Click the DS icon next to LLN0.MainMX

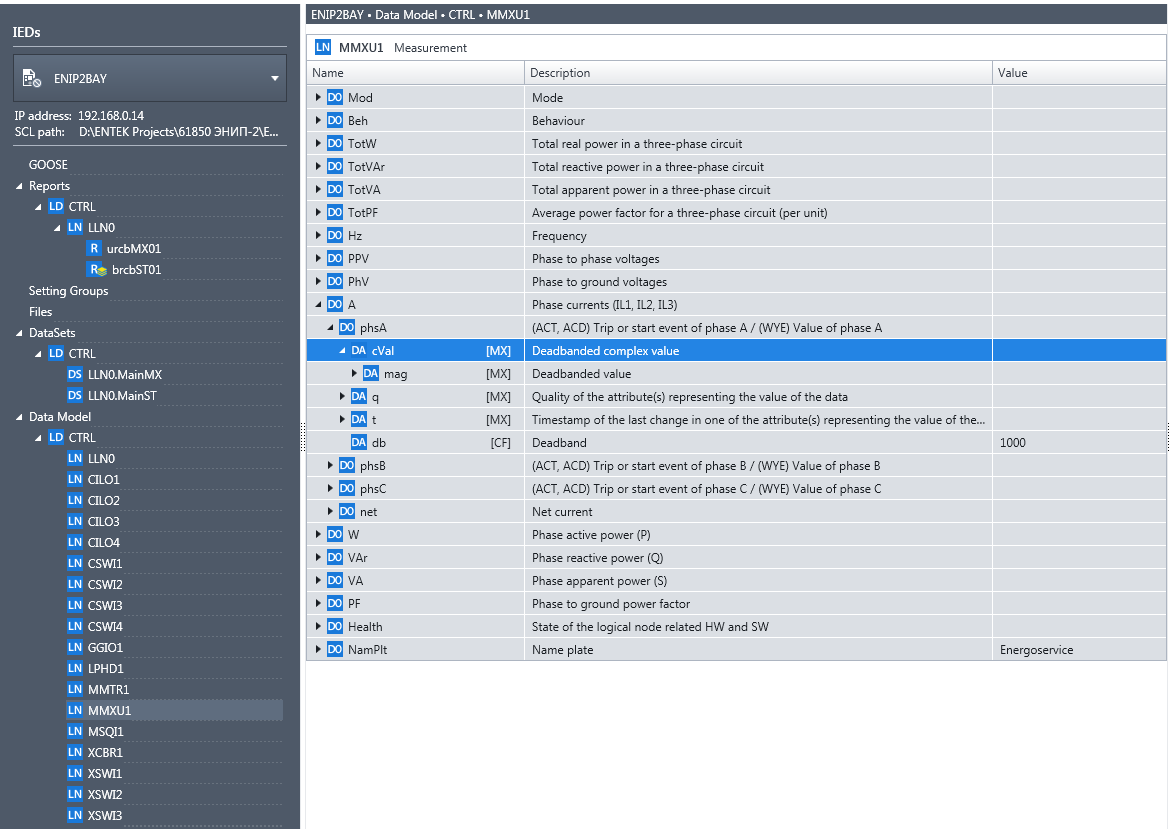pos(75,375)
